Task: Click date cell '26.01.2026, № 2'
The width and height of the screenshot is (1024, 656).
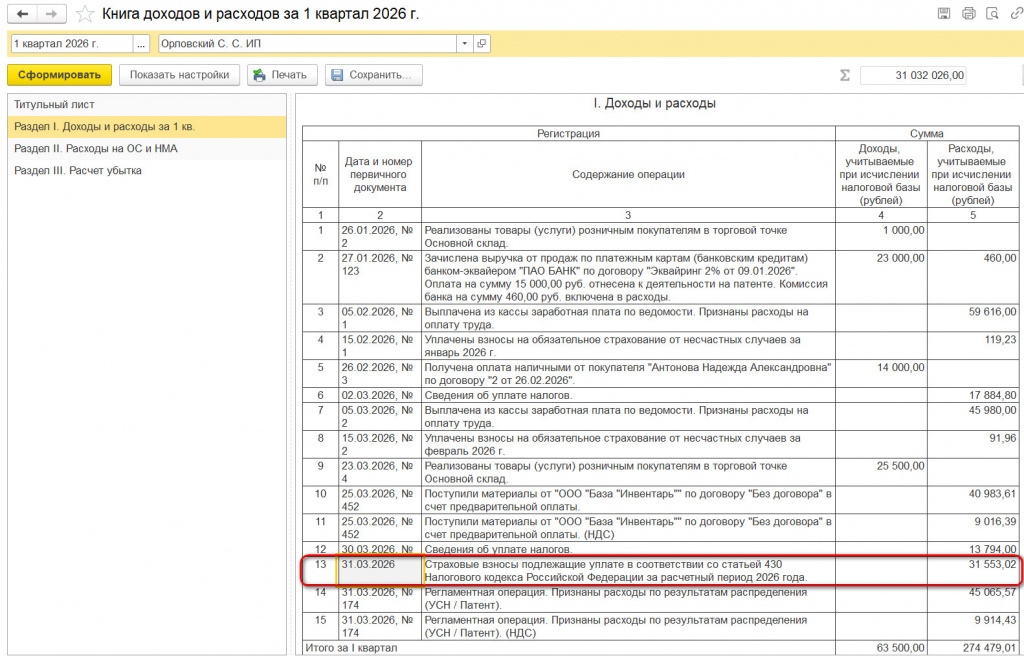Action: (x=379, y=237)
